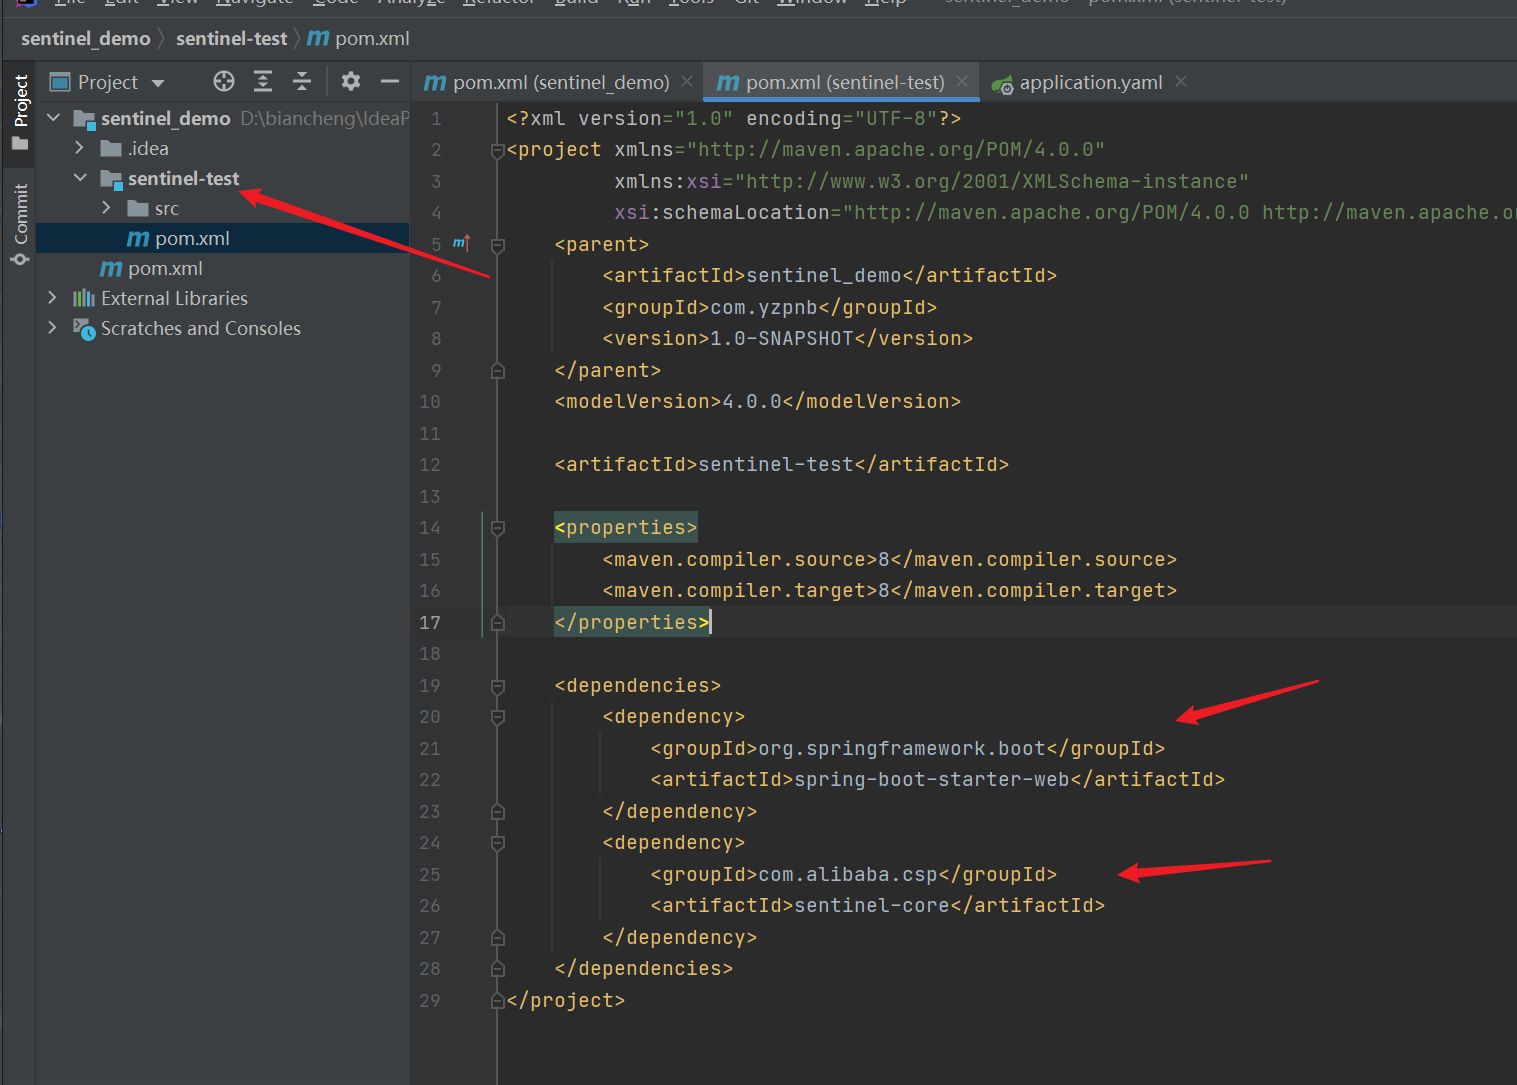Viewport: 1517px width, 1085px height.
Task: Click the parent POM gutter icon on line 5
Action: [x=461, y=243]
